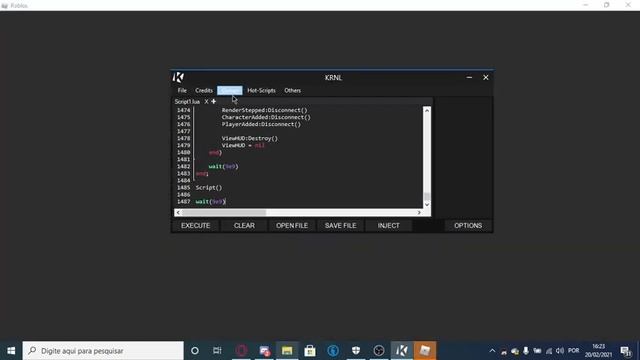Screen dimensions: 640x360
Task: Click the CLEAR button
Action: coord(244,225)
